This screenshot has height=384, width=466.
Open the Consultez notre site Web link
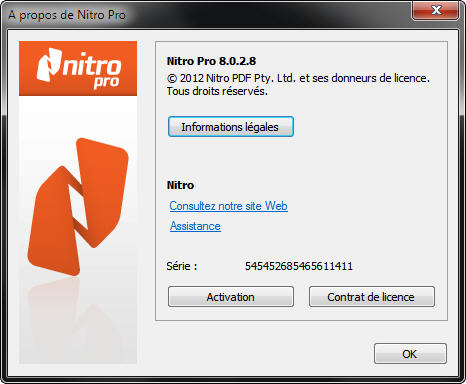tap(228, 206)
